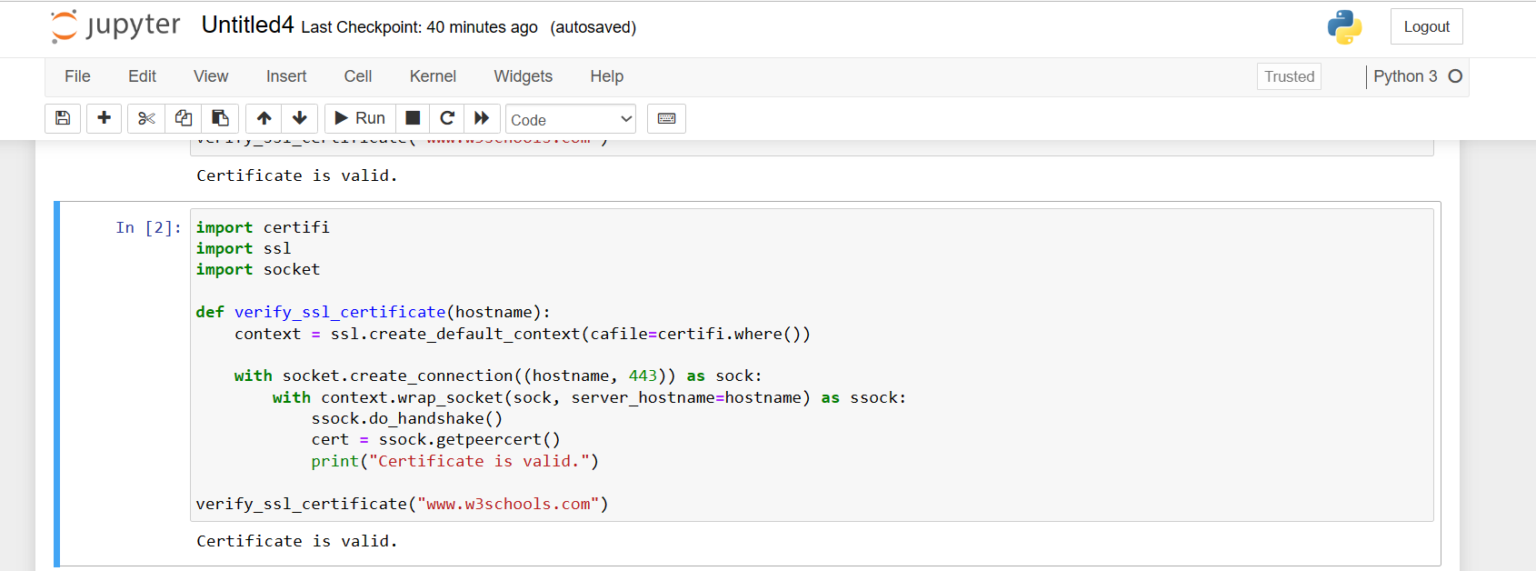
Task: Click the Logout button
Action: click(x=1426, y=27)
